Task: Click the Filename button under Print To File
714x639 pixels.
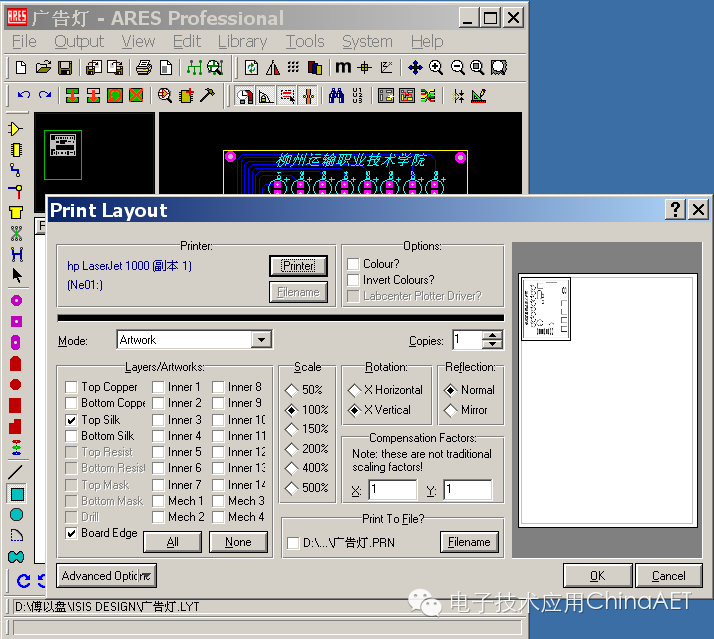Action: (x=469, y=542)
